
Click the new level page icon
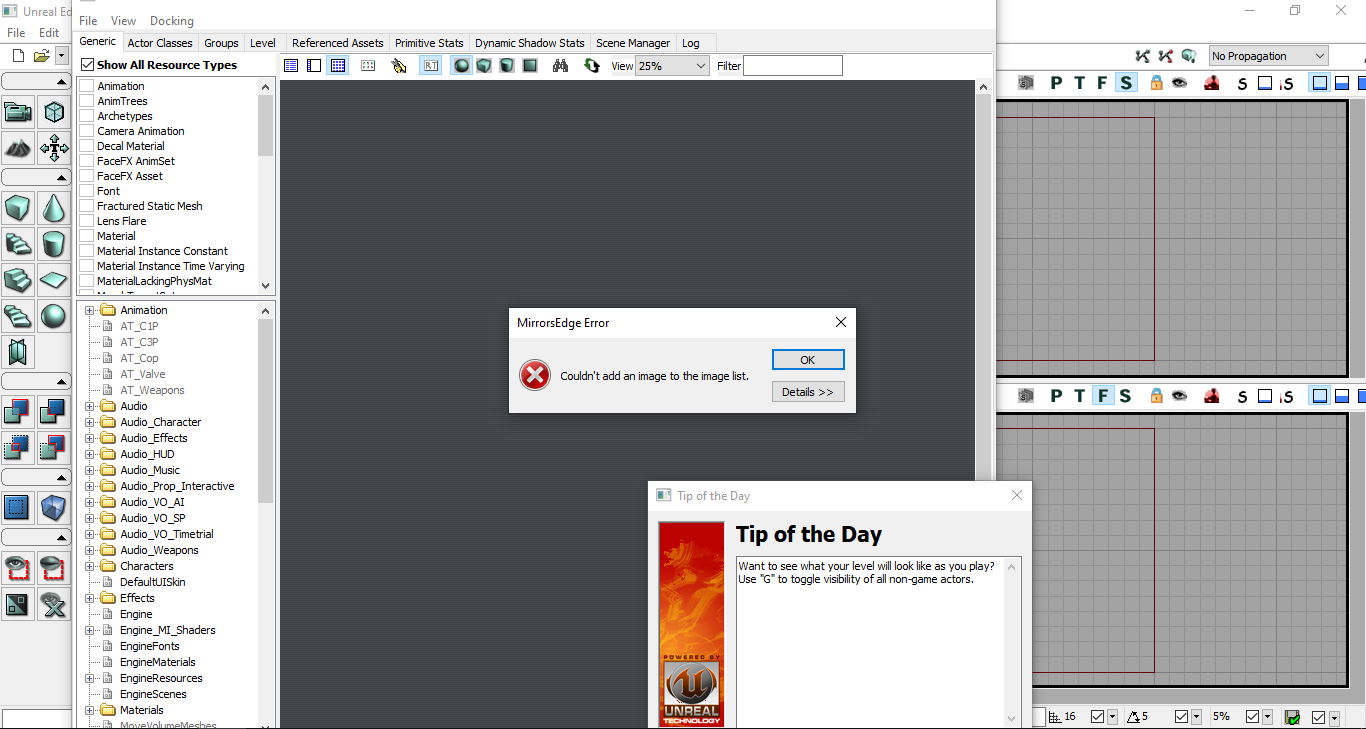[x=16, y=56]
